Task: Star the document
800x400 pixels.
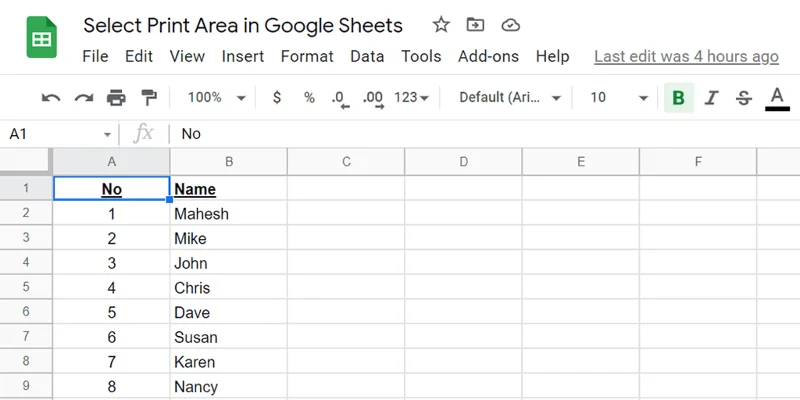Action: point(441,24)
